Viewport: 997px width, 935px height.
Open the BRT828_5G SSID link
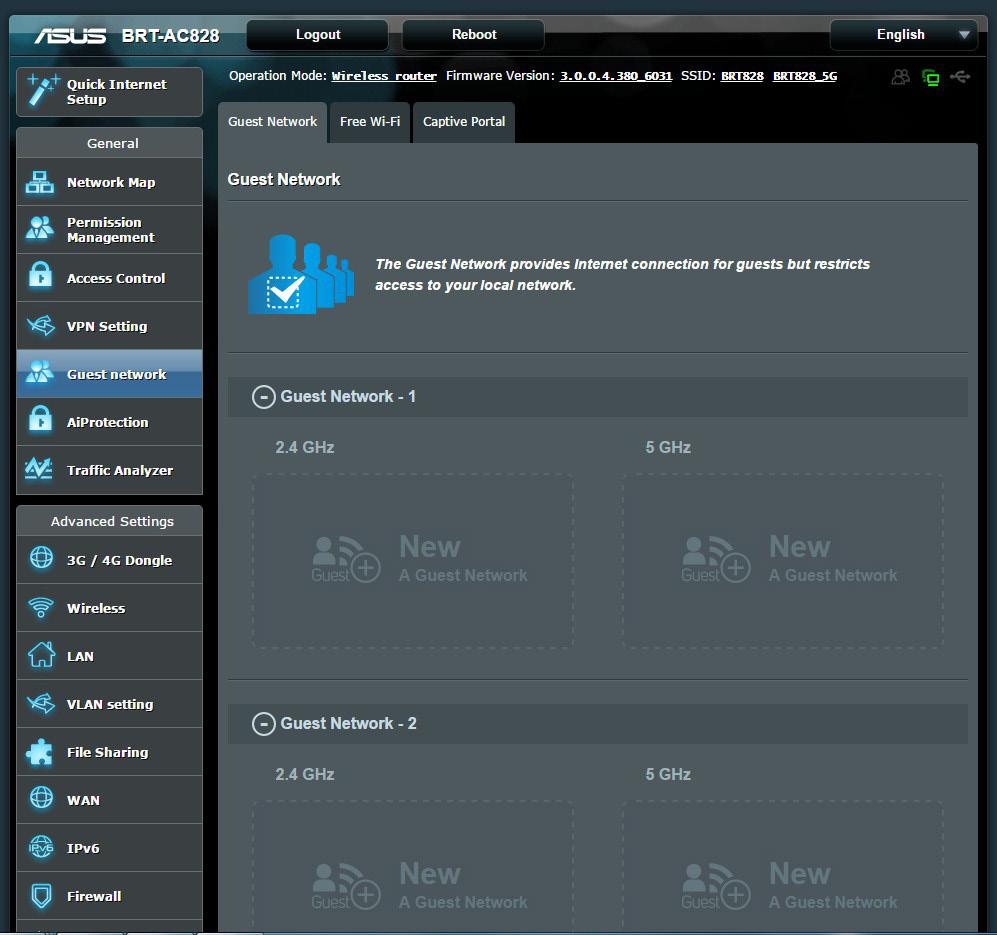click(x=805, y=76)
